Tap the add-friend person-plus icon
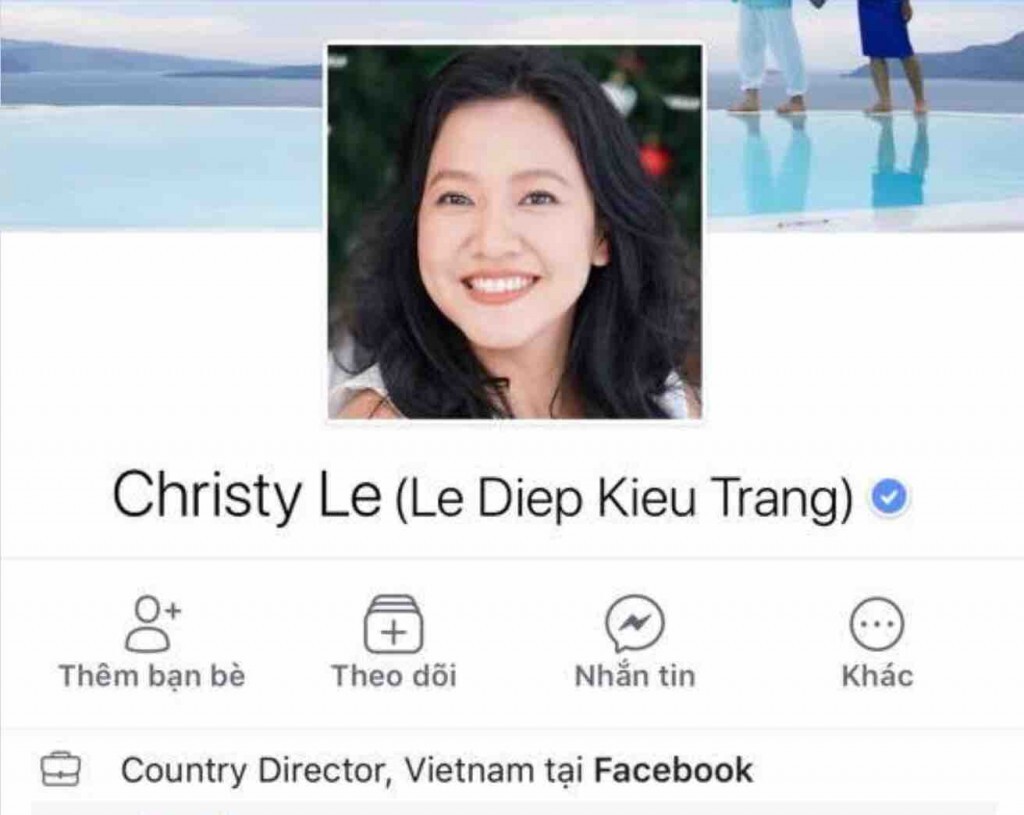1024x815 pixels. (x=152, y=624)
